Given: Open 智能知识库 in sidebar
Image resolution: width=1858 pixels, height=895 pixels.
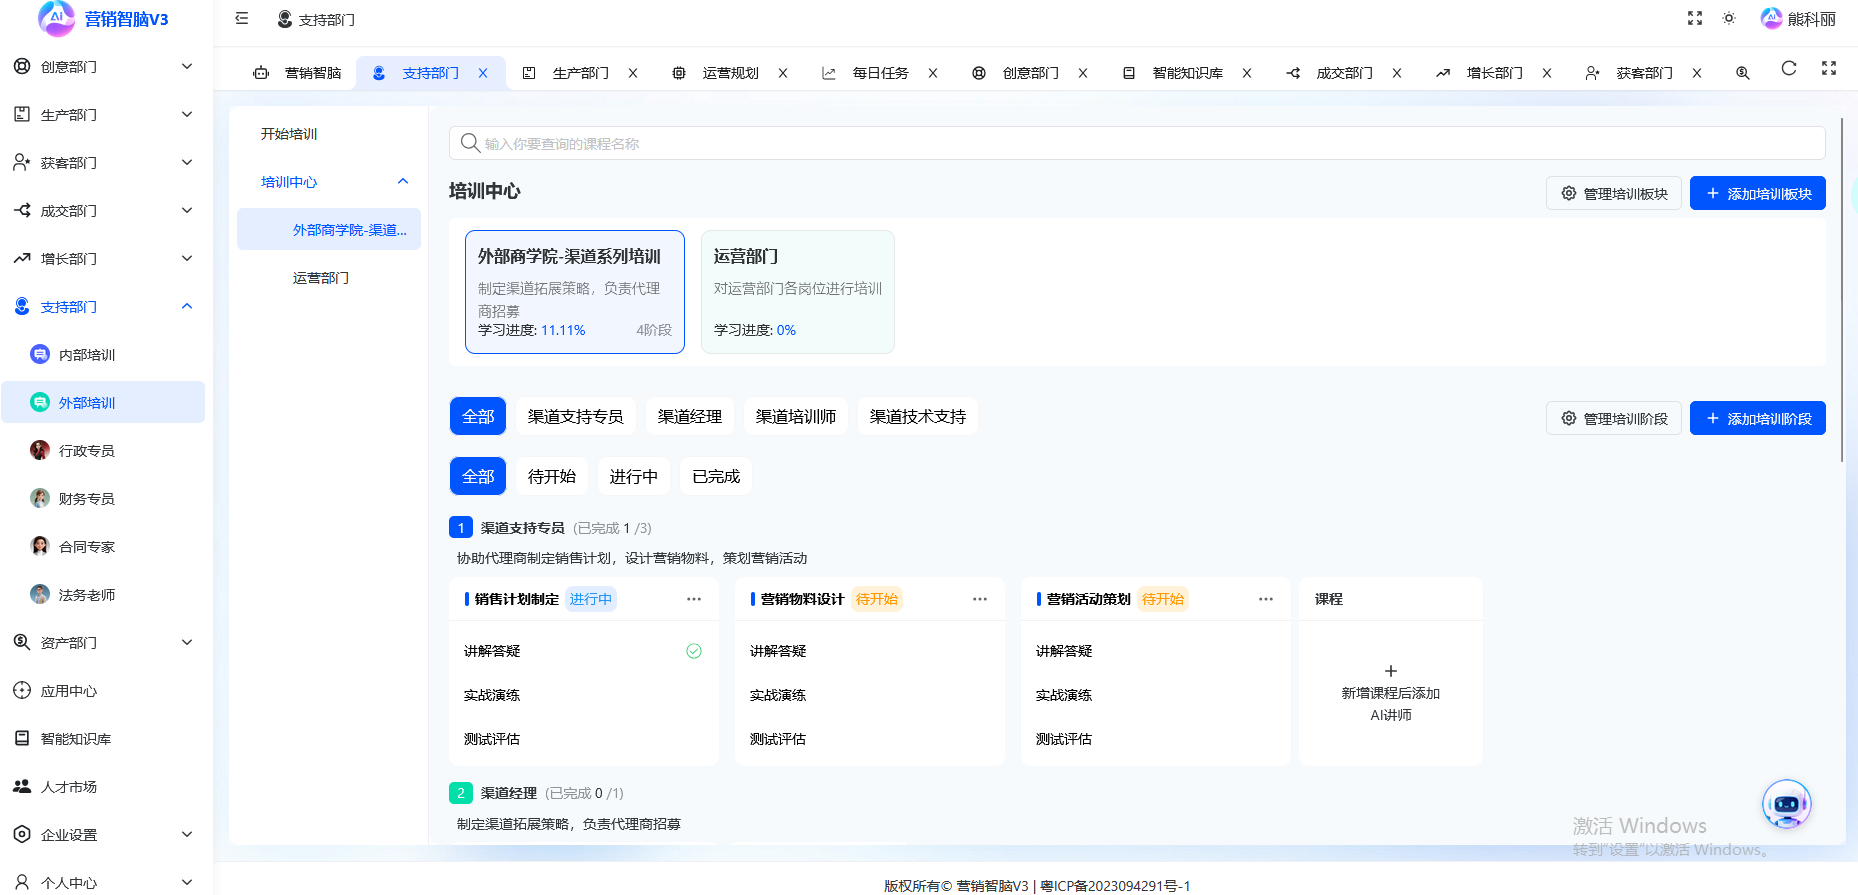Looking at the screenshot, I should click(x=104, y=739).
